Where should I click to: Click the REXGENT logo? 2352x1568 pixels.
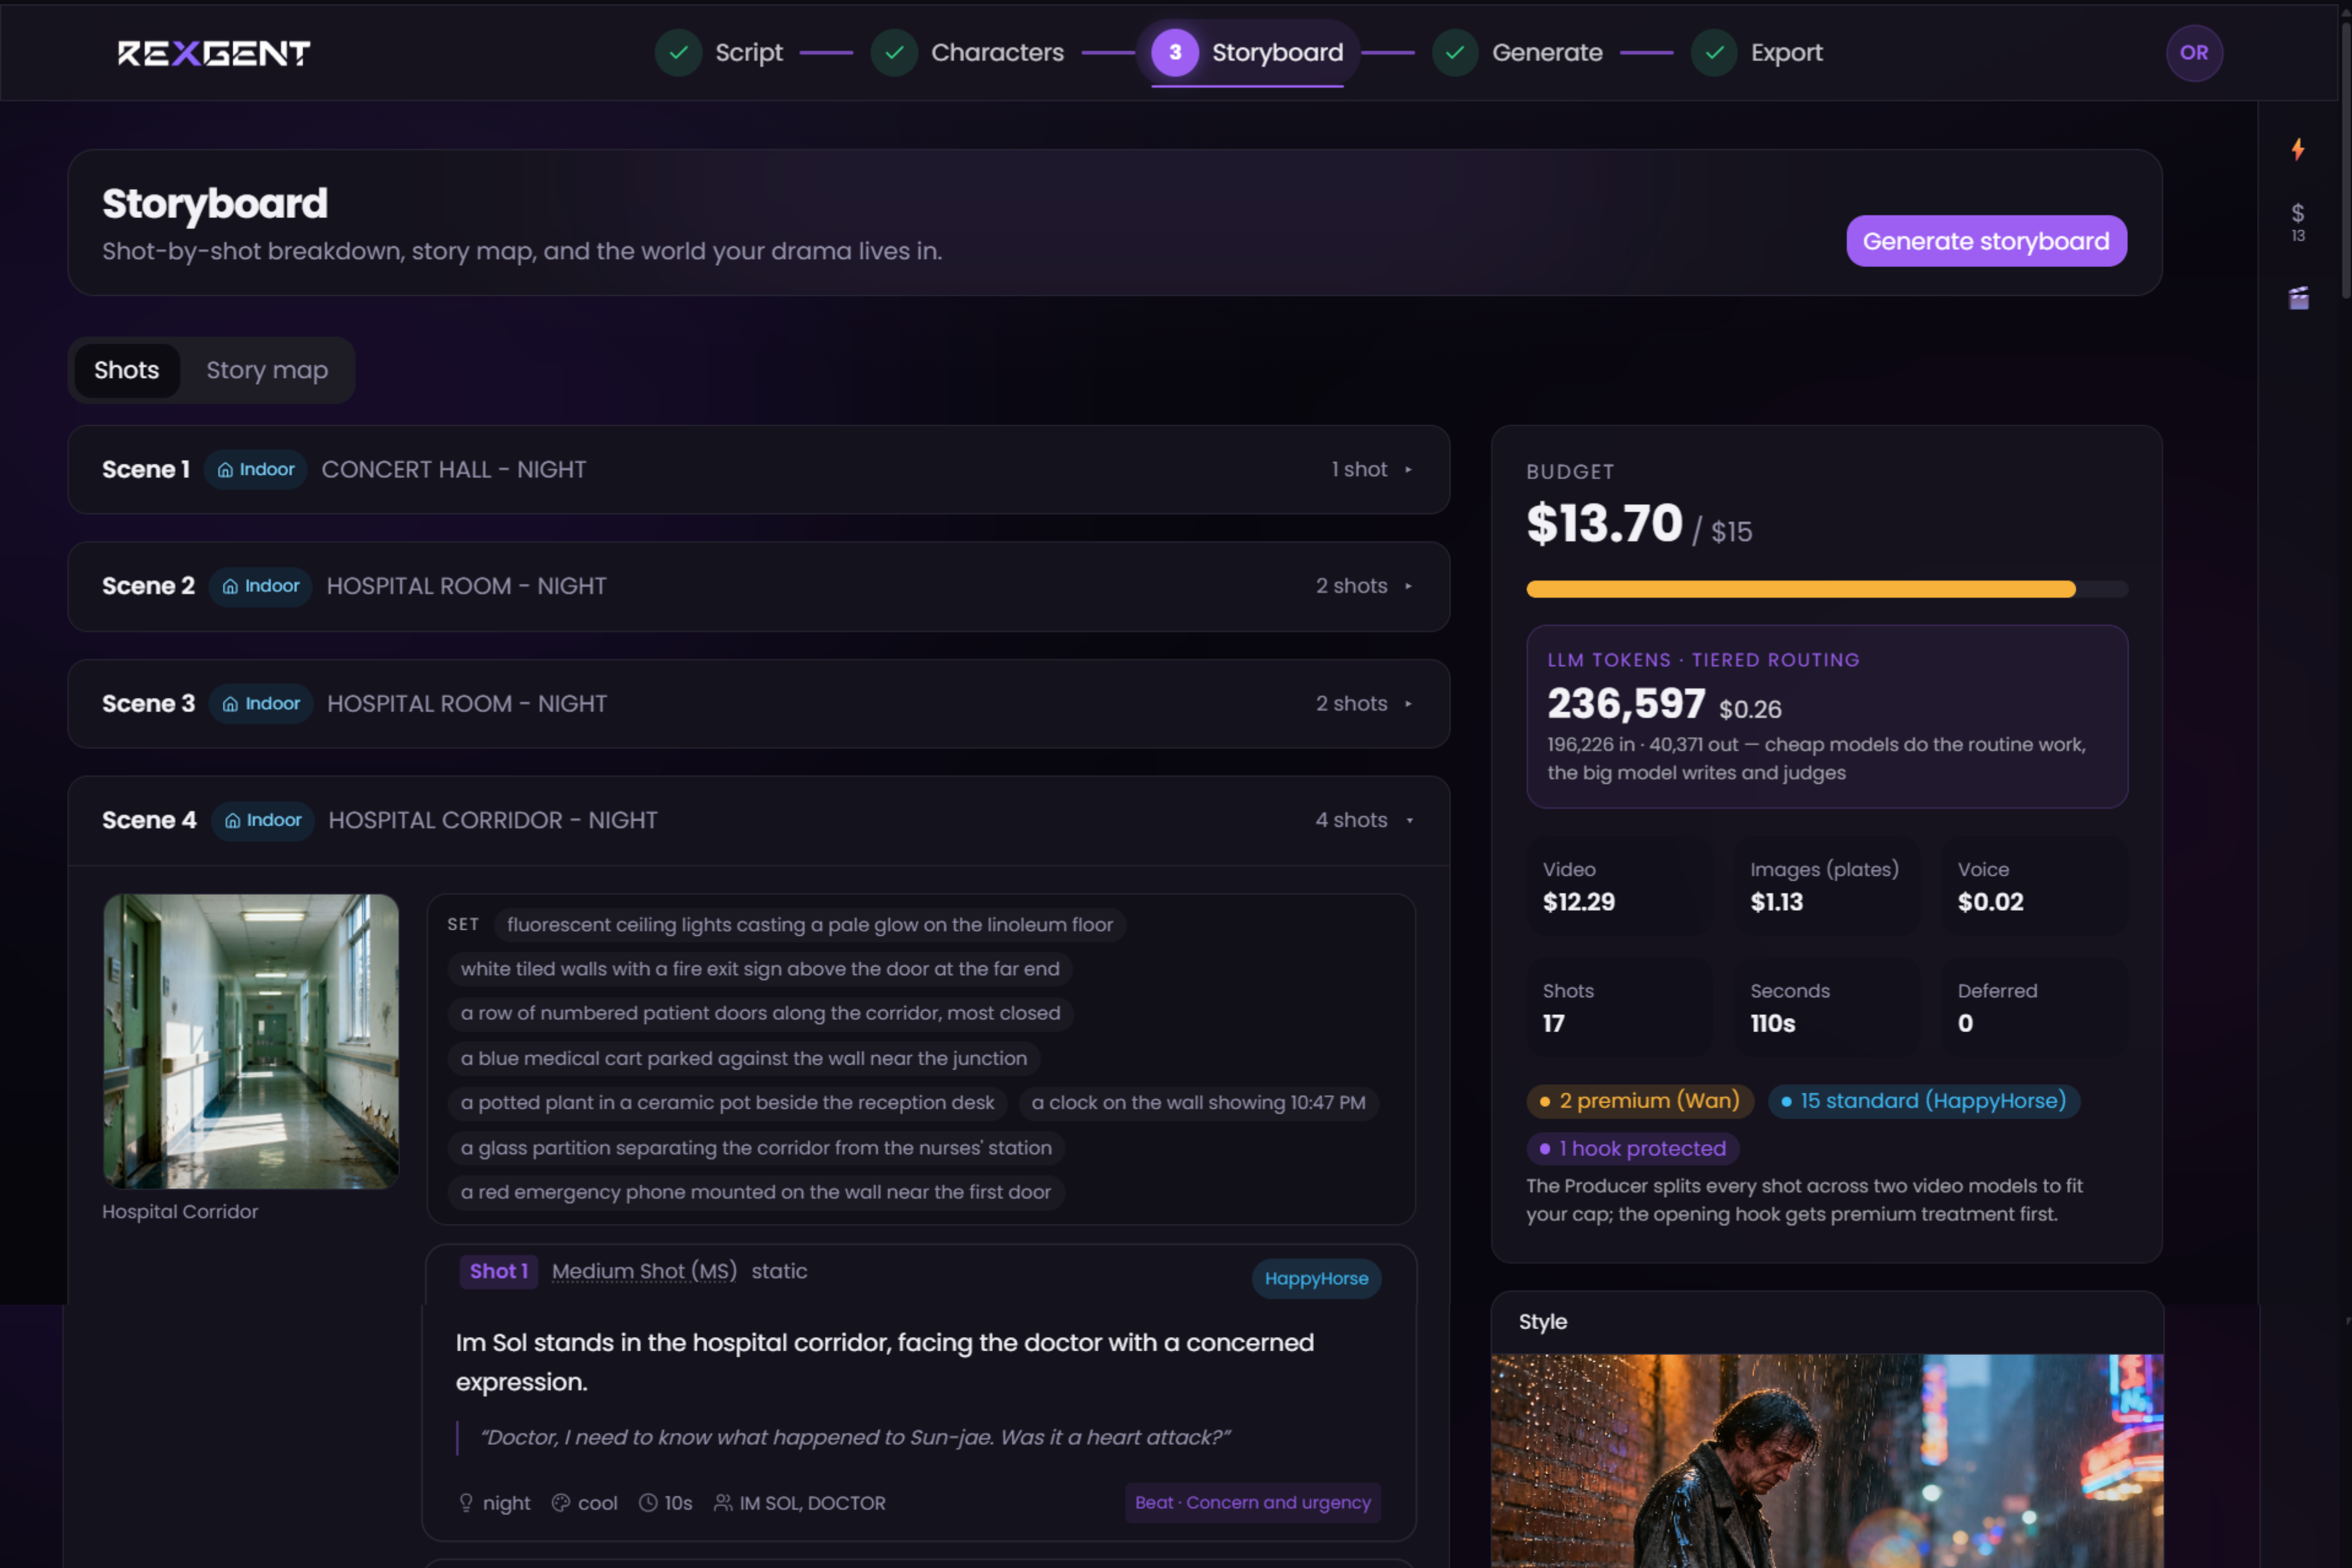214,53
